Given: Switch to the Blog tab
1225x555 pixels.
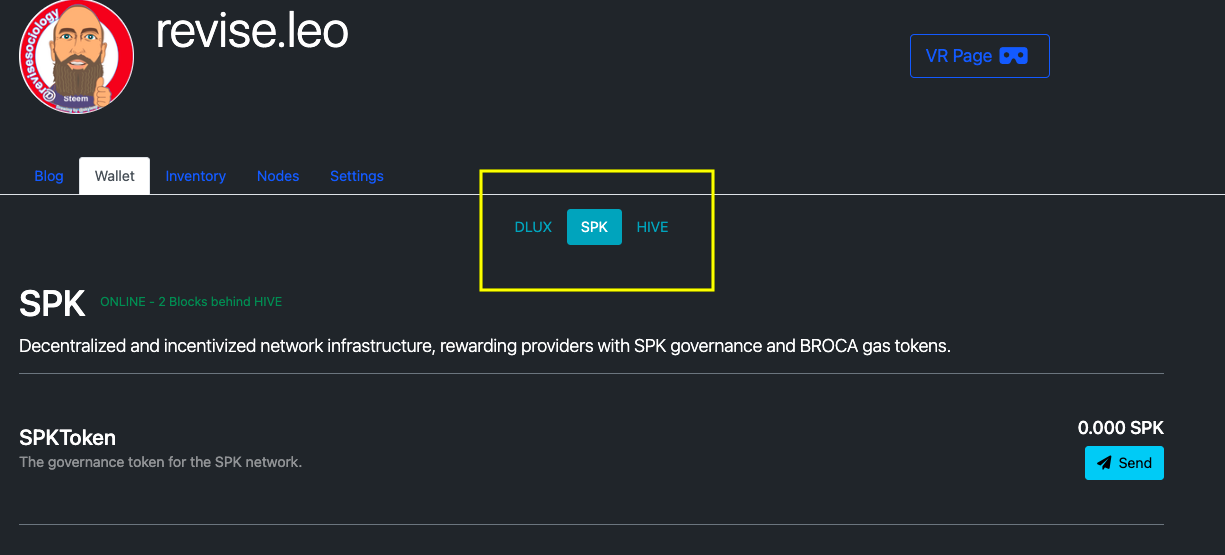Looking at the screenshot, I should tap(49, 176).
